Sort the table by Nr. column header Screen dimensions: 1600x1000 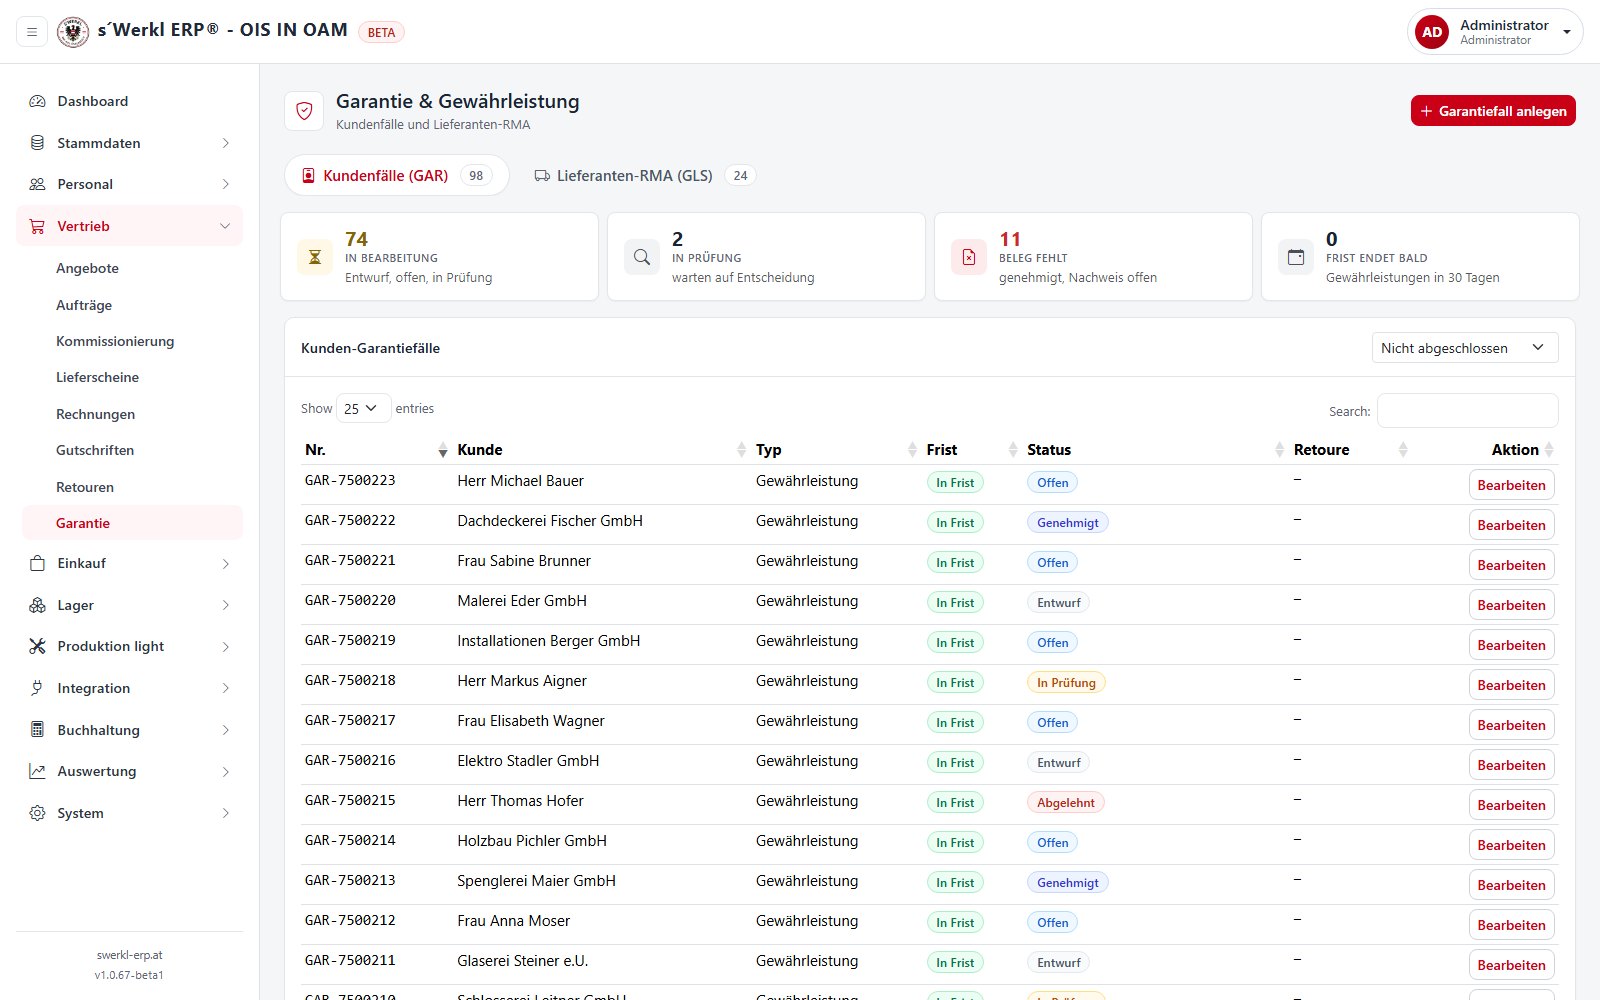pyautogui.click(x=376, y=450)
